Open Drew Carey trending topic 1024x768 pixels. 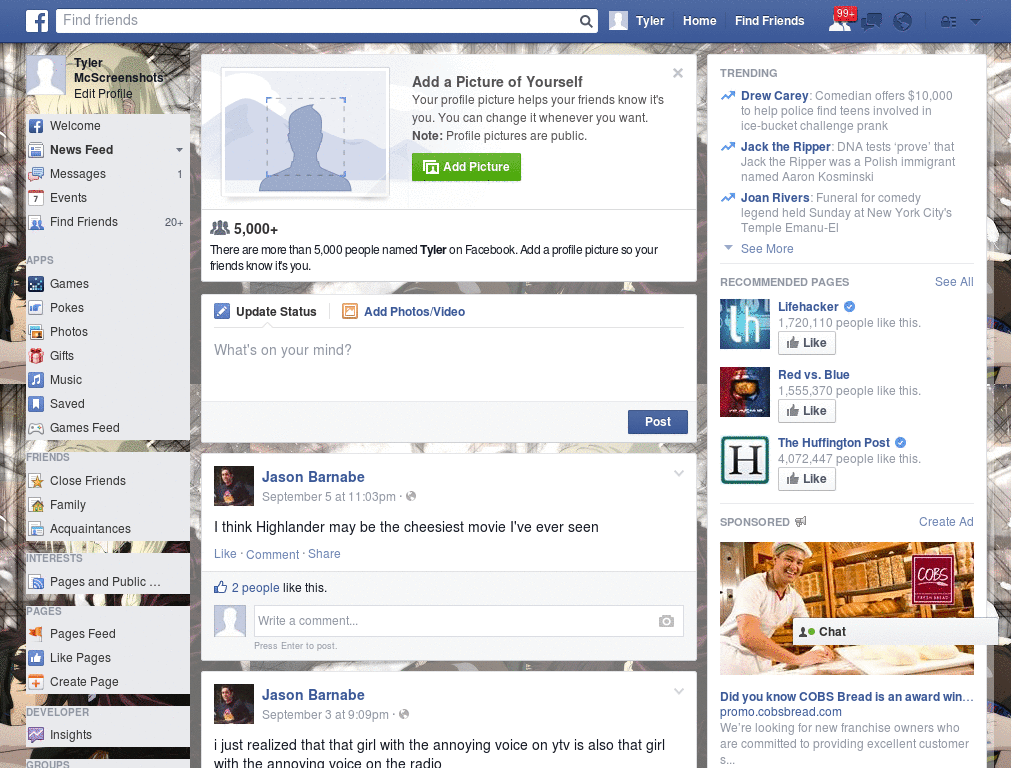coord(775,96)
